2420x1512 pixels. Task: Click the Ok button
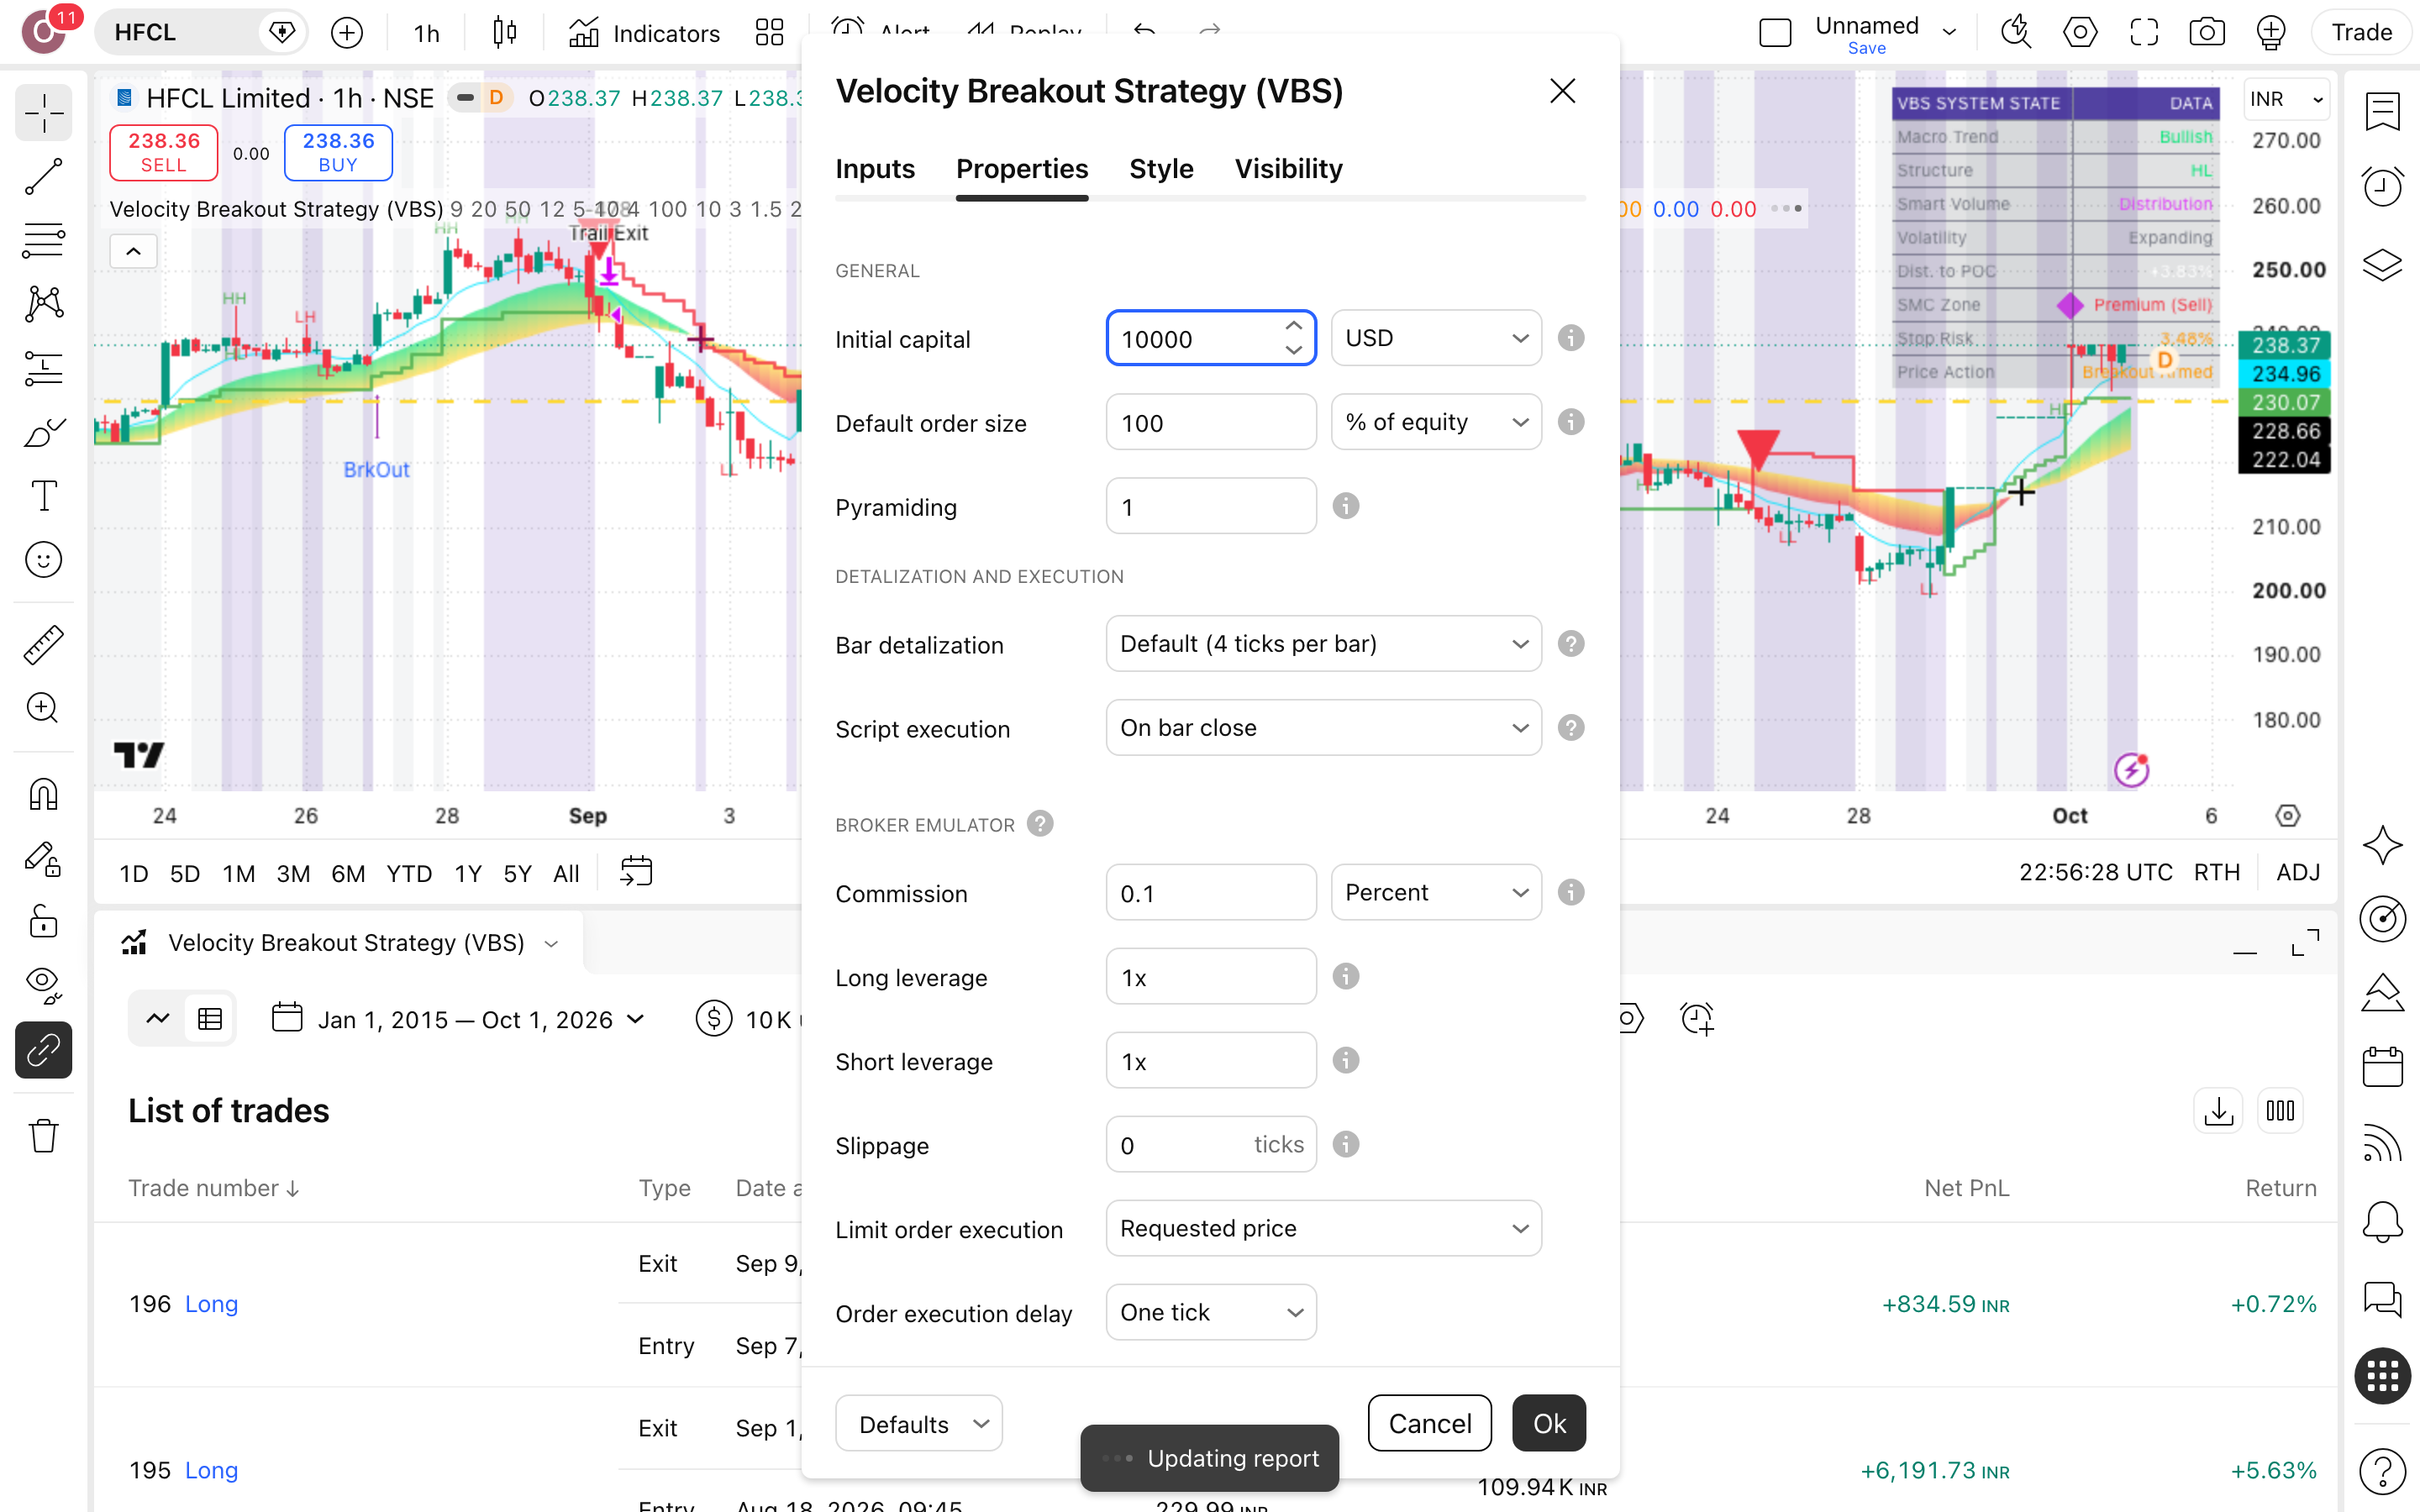1549,1423
